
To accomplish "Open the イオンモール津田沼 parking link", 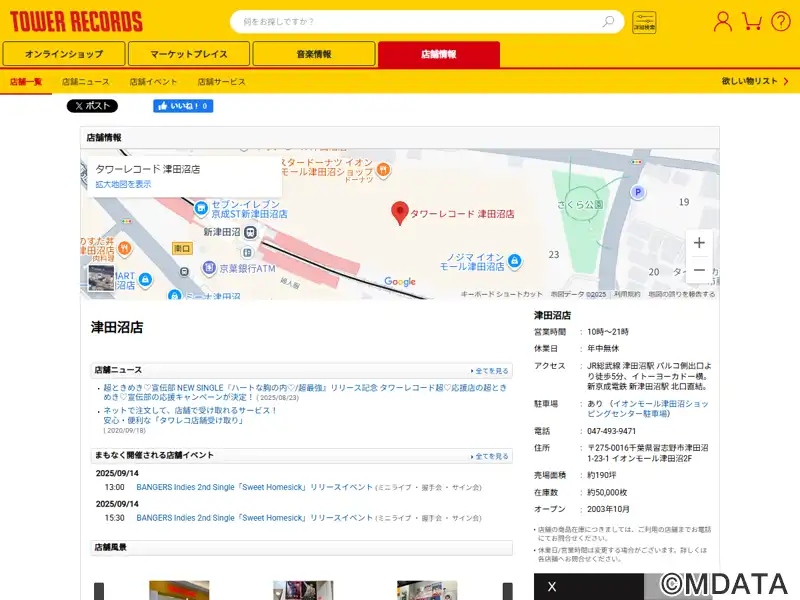I will (x=649, y=409).
